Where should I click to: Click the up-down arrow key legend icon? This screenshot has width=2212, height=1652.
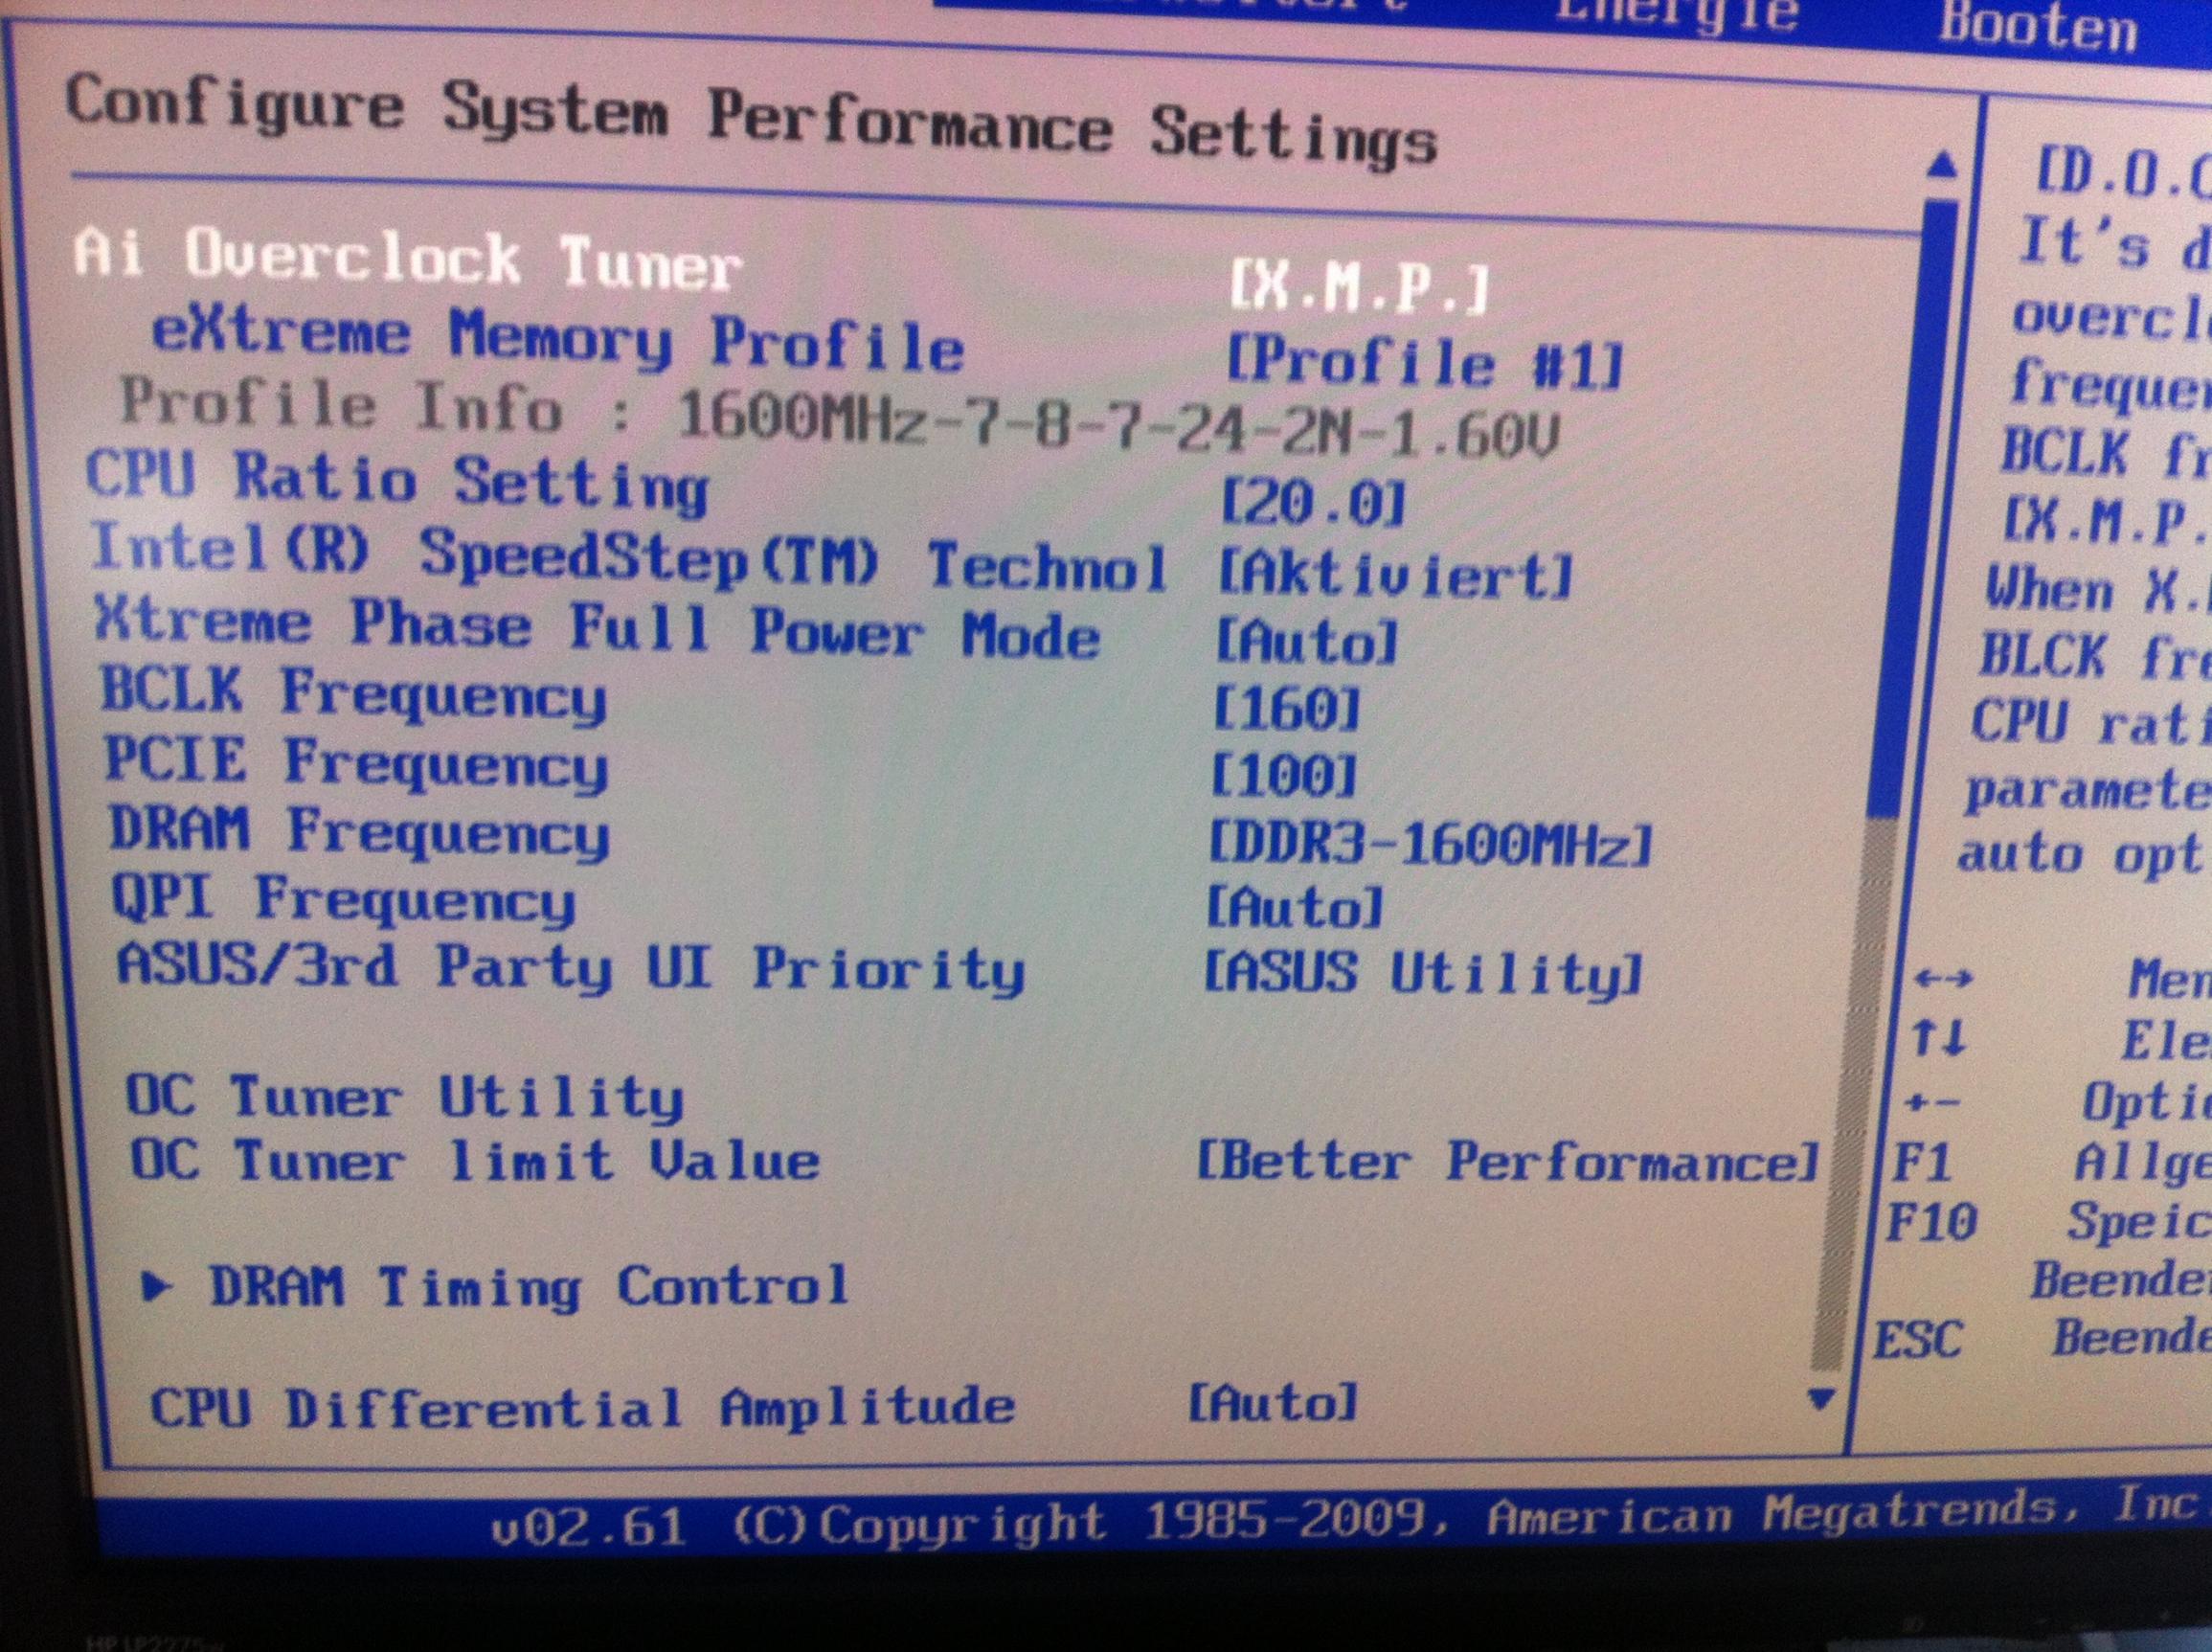pyautogui.click(x=1938, y=1038)
